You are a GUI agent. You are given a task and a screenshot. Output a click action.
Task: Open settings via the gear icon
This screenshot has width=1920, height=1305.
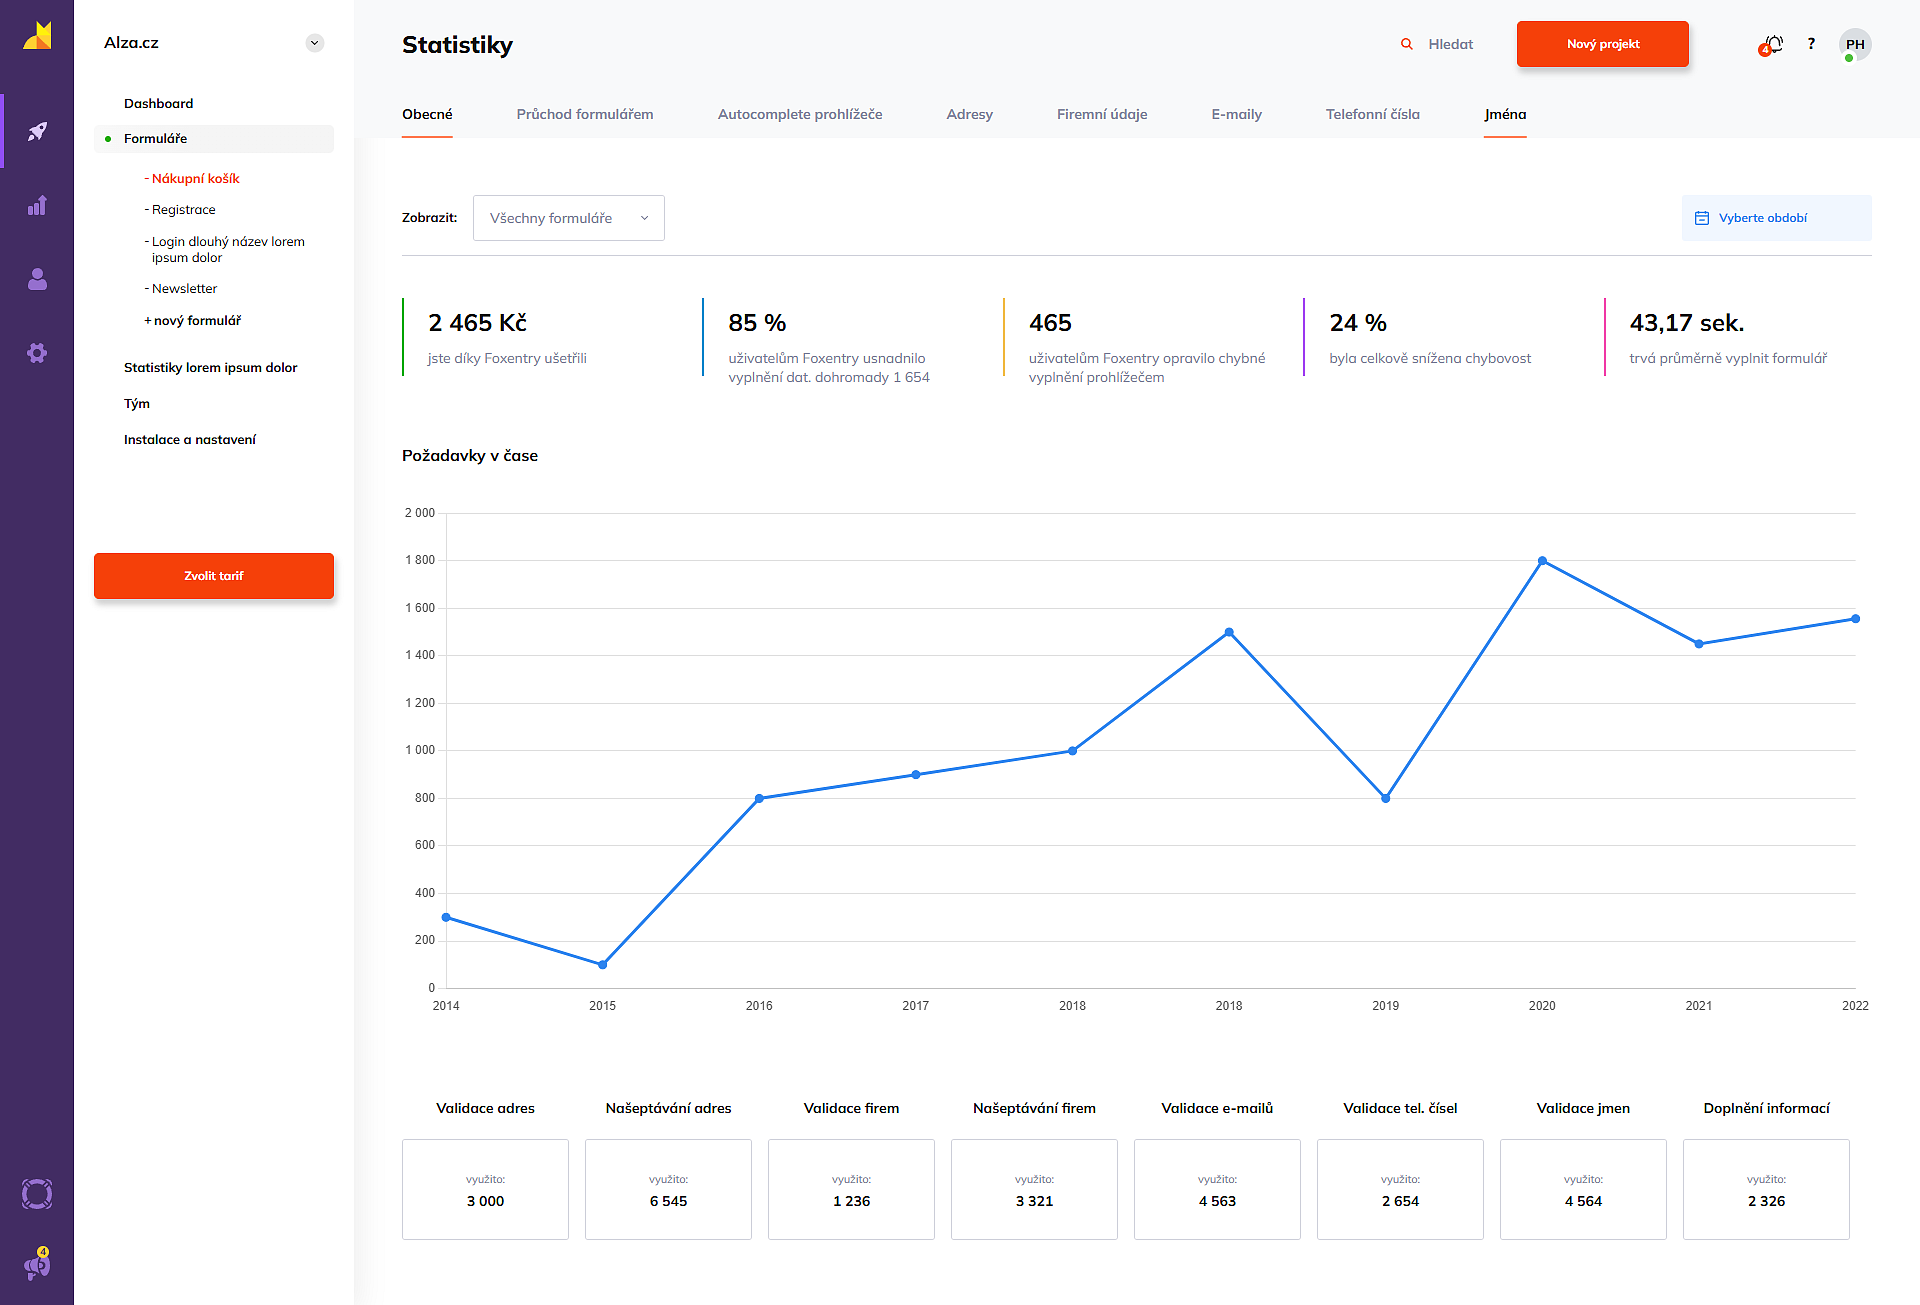37,353
